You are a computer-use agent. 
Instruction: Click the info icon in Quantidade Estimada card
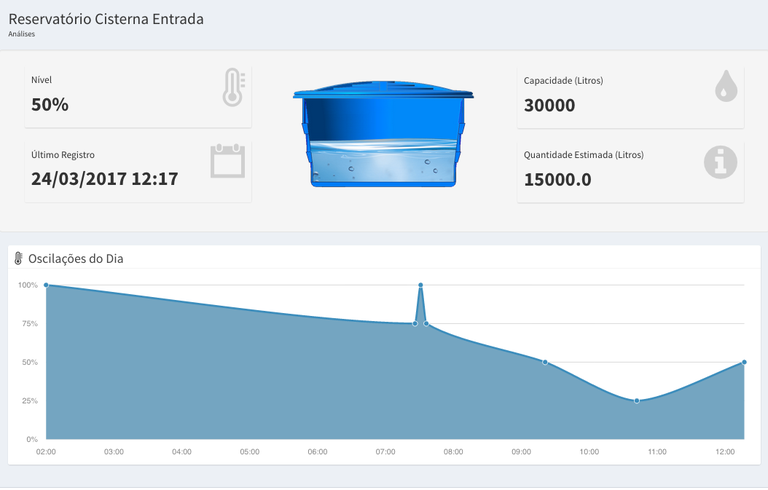tap(720, 162)
